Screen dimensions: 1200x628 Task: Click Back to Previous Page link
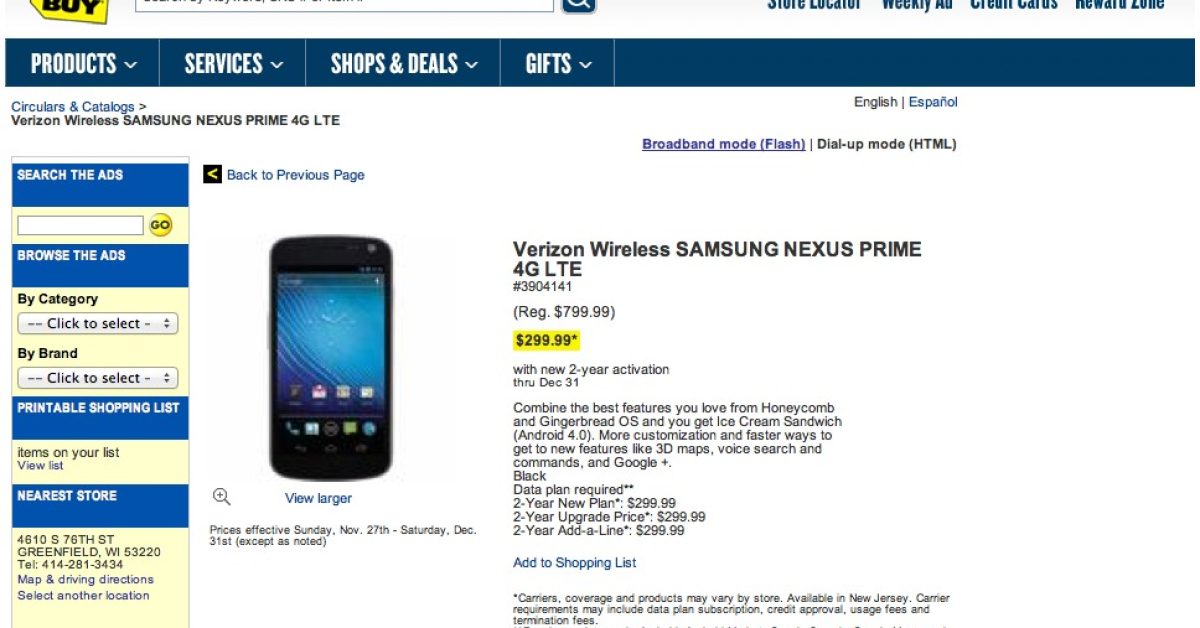(295, 175)
